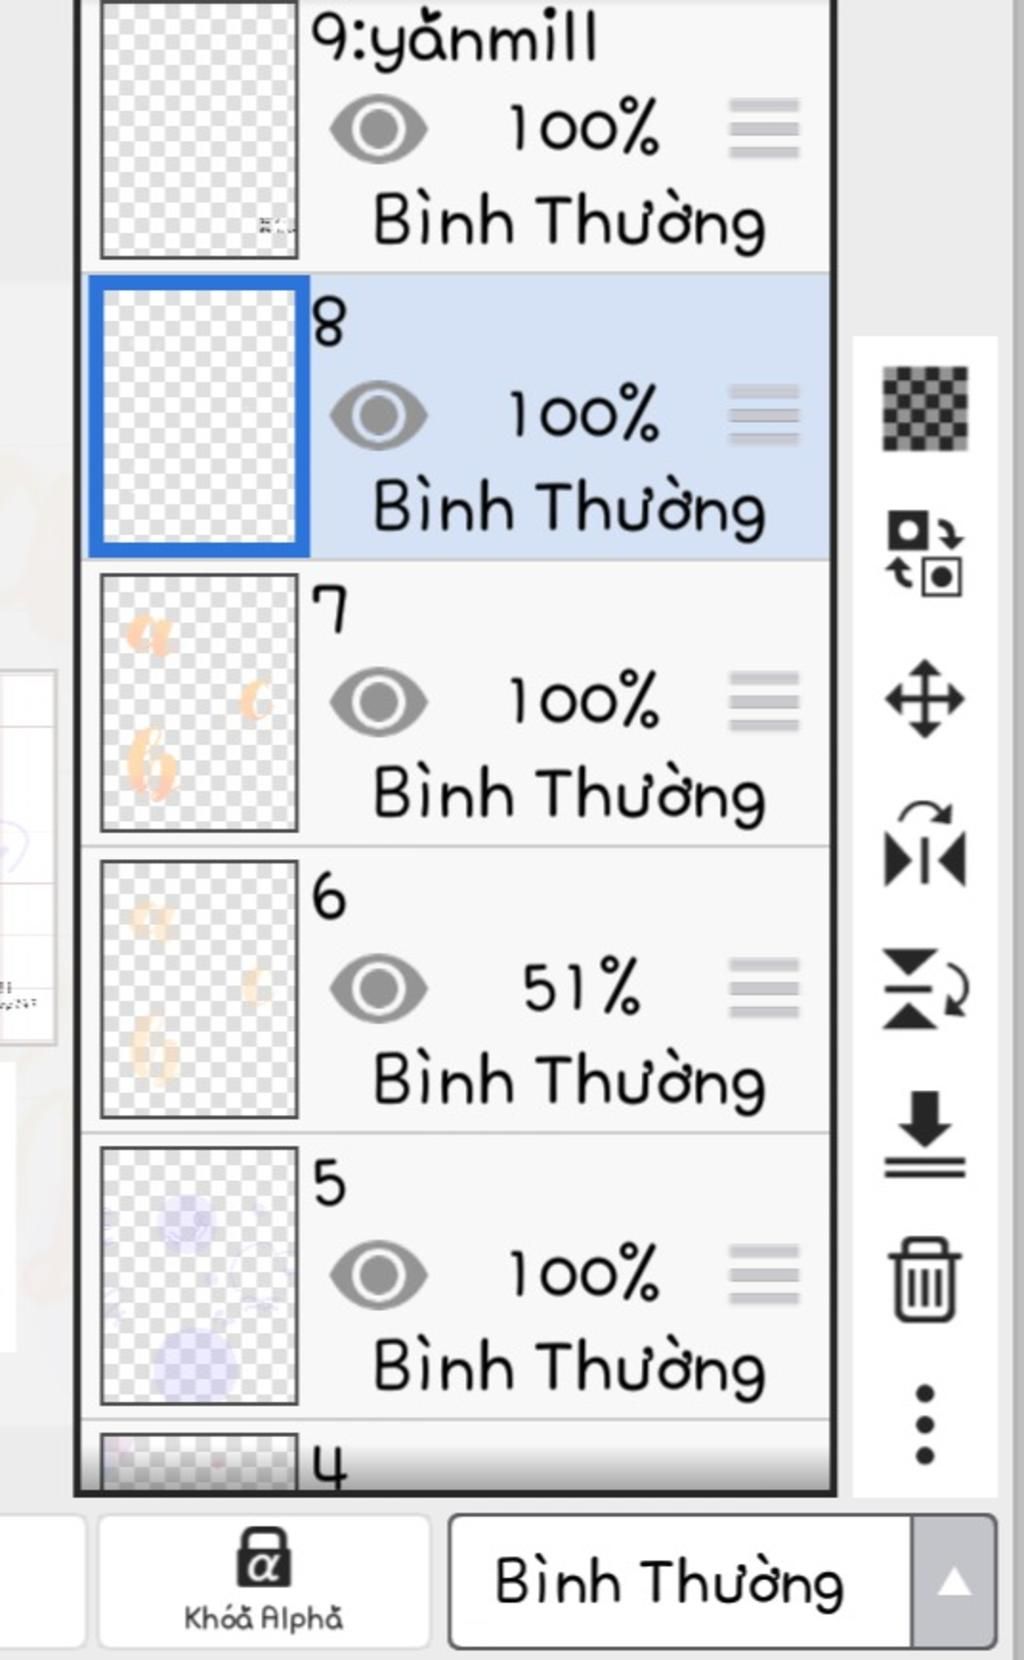Click the checkerboard clear layer icon
The height and width of the screenshot is (1660, 1024).
pos(925,409)
